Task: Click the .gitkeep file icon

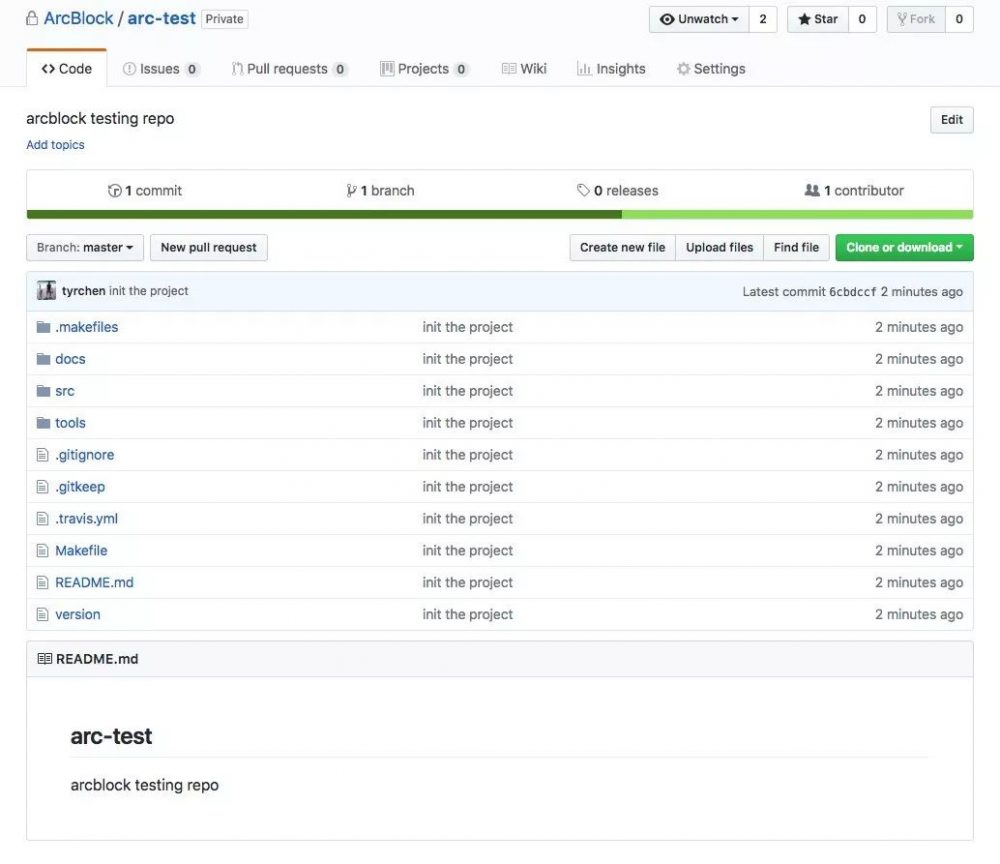Action: [x=43, y=487]
